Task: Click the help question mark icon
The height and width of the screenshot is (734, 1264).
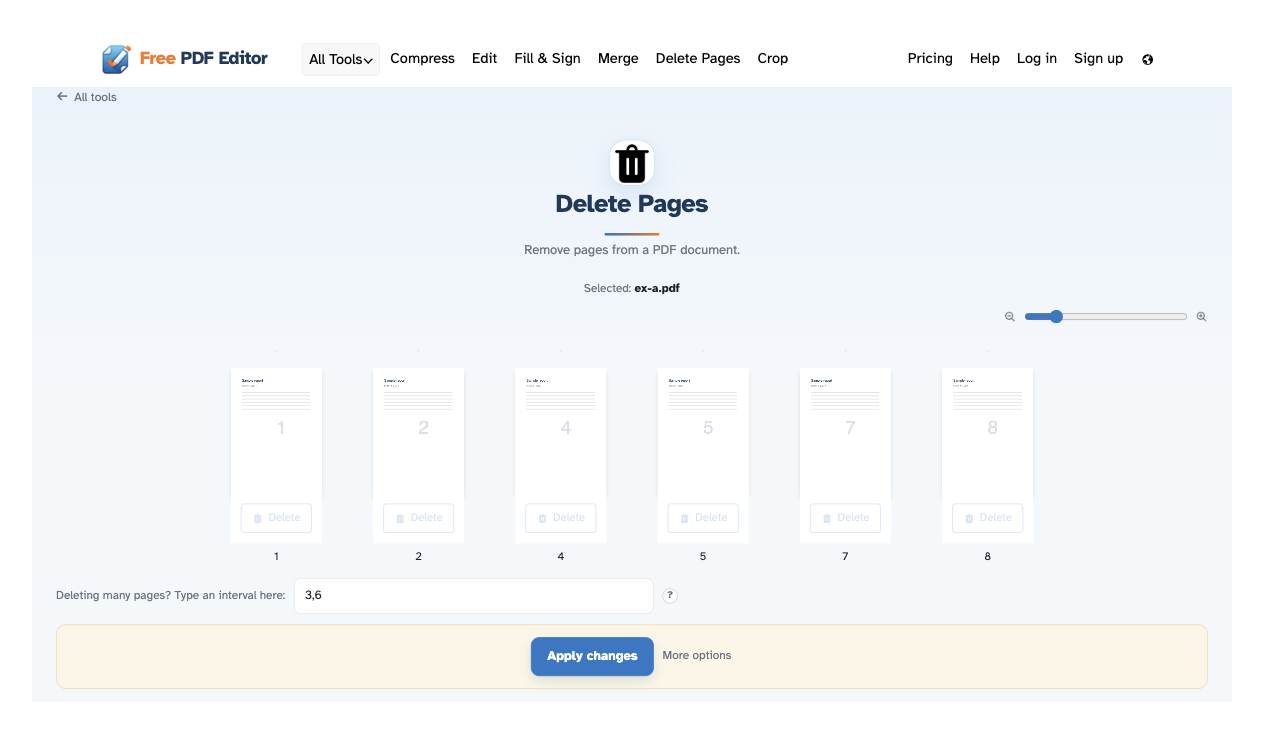Action: point(670,596)
